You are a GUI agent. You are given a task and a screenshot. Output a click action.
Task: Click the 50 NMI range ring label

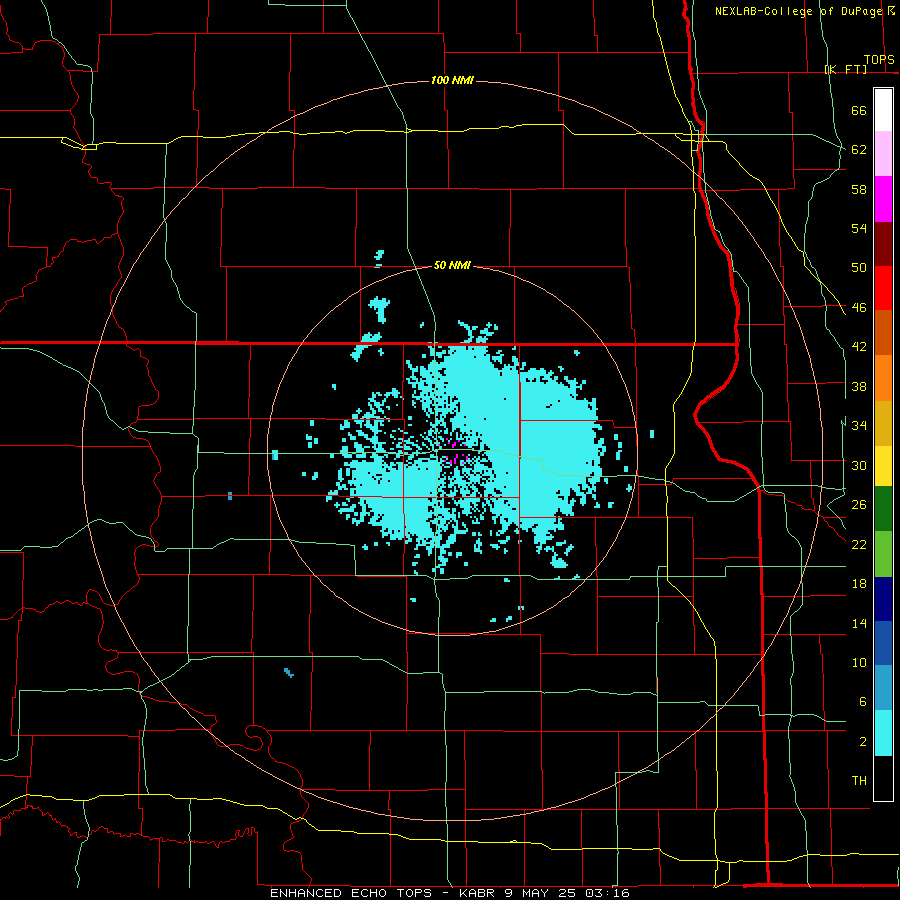[x=452, y=265]
